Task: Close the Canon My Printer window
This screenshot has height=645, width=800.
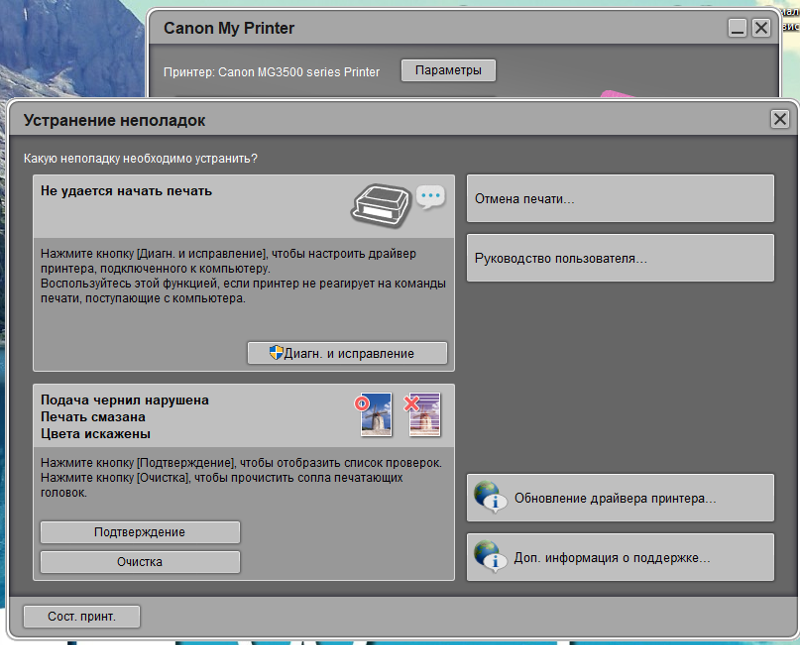Action: (761, 28)
